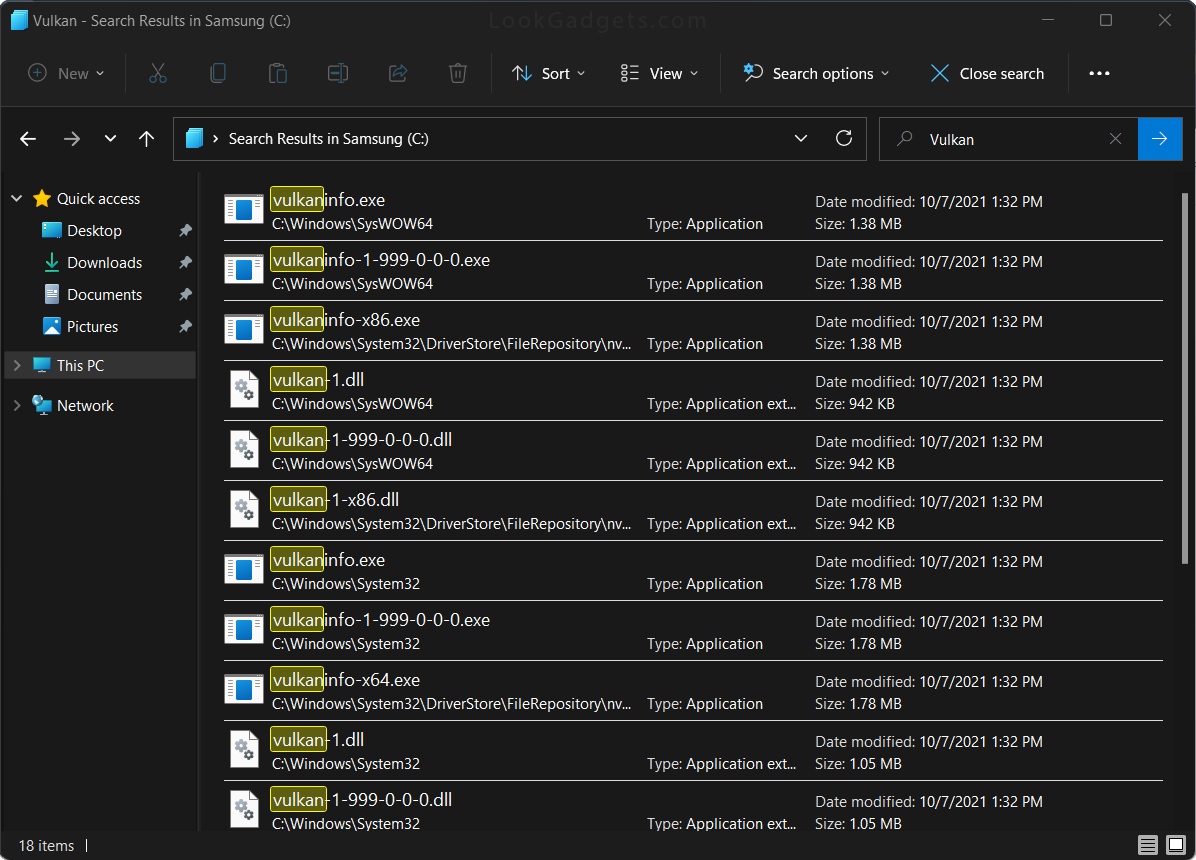Open the See more ellipsis menu
The width and height of the screenshot is (1196, 860).
pos(1100,73)
